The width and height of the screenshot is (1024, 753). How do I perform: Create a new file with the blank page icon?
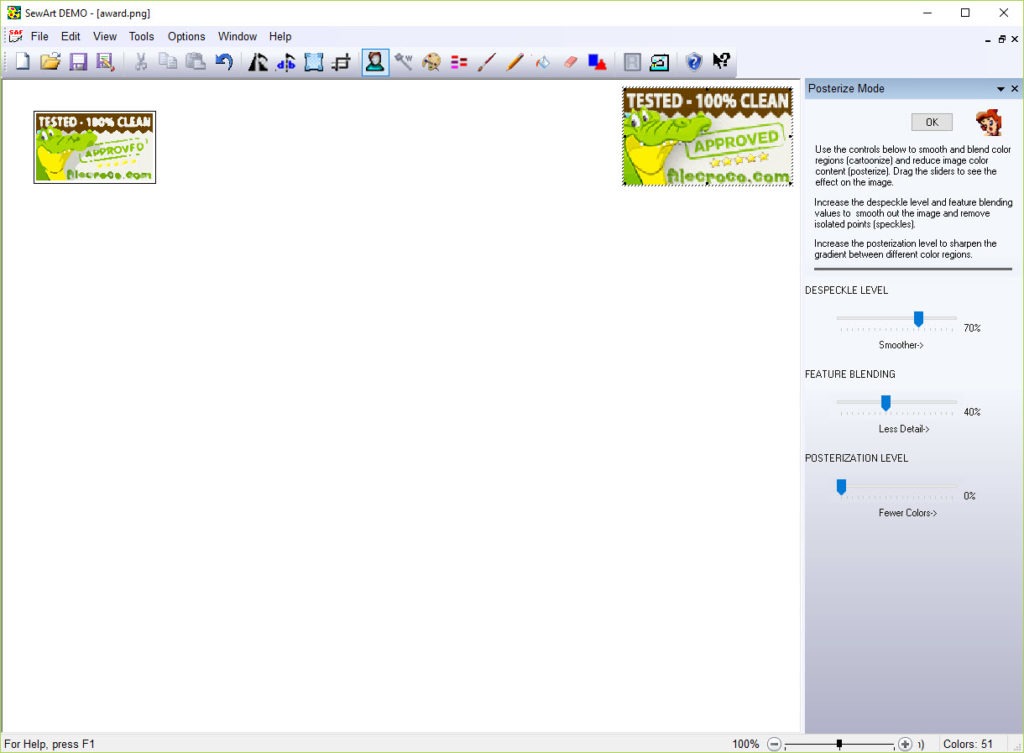22,62
